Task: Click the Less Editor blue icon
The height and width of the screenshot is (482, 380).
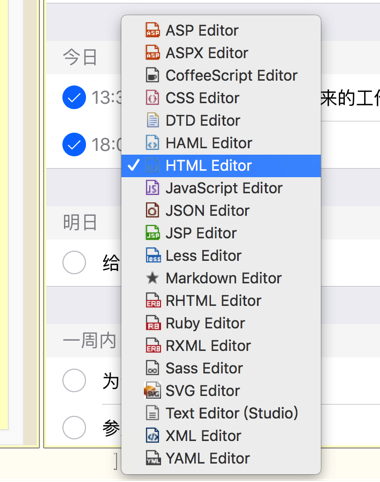Action: [x=153, y=255]
